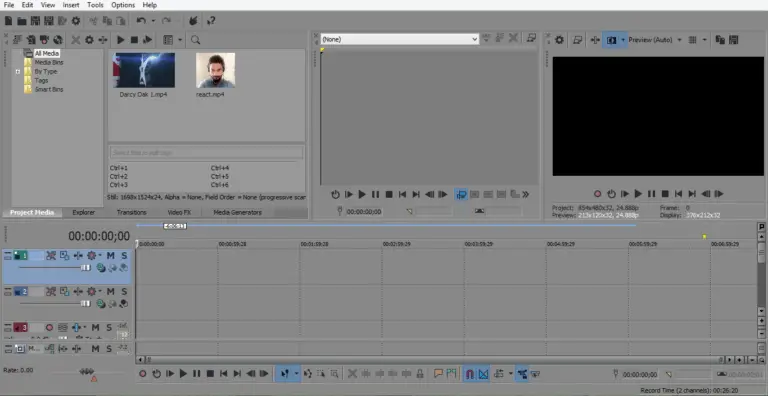Mute video track 1
768x396 pixels.
tap(111, 255)
